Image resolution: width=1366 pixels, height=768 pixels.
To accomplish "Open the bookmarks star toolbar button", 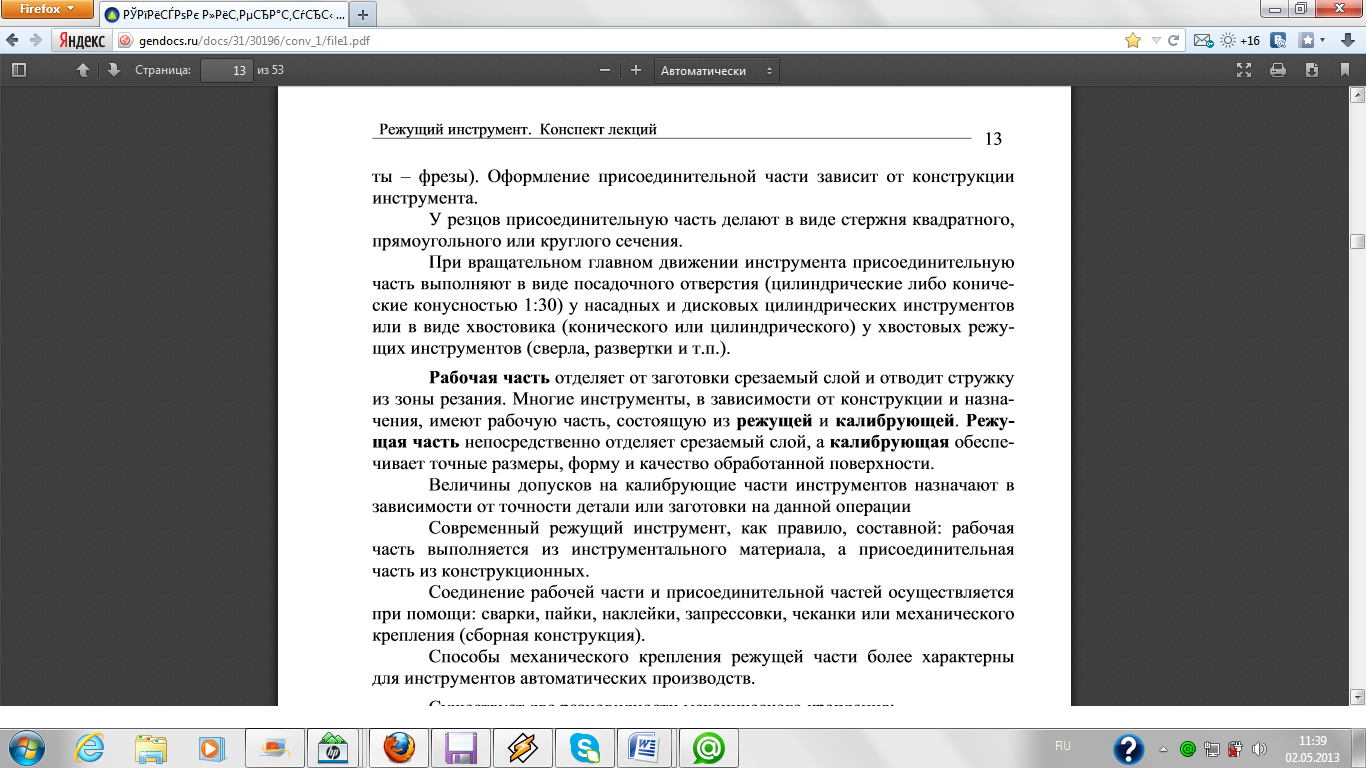I will 1307,41.
